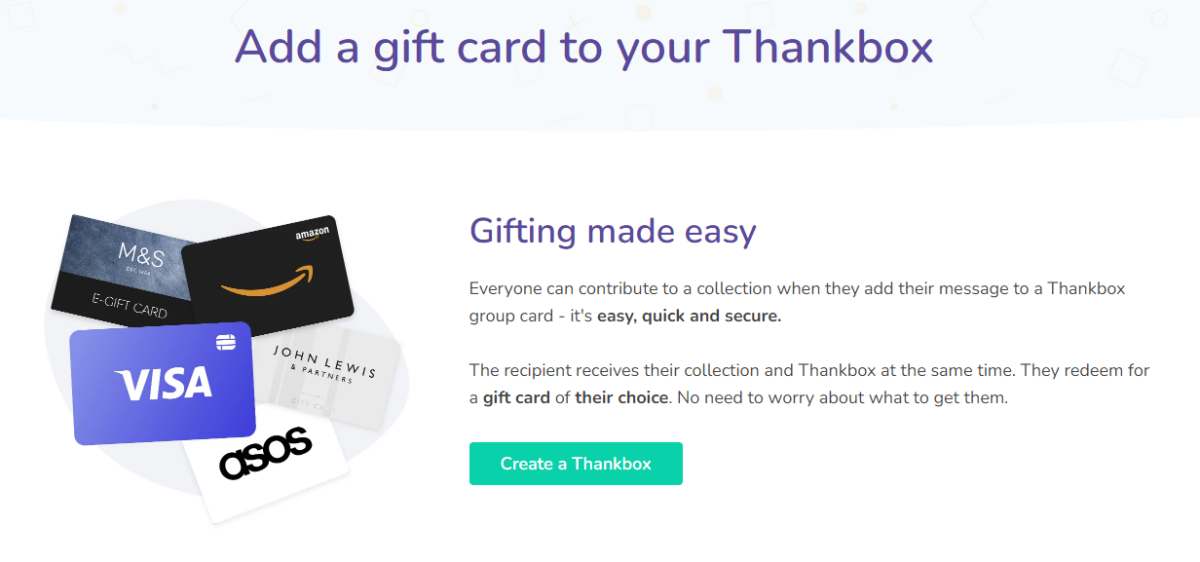Click the small amazon wordmark on card
1200x562 pixels.
click(312, 235)
